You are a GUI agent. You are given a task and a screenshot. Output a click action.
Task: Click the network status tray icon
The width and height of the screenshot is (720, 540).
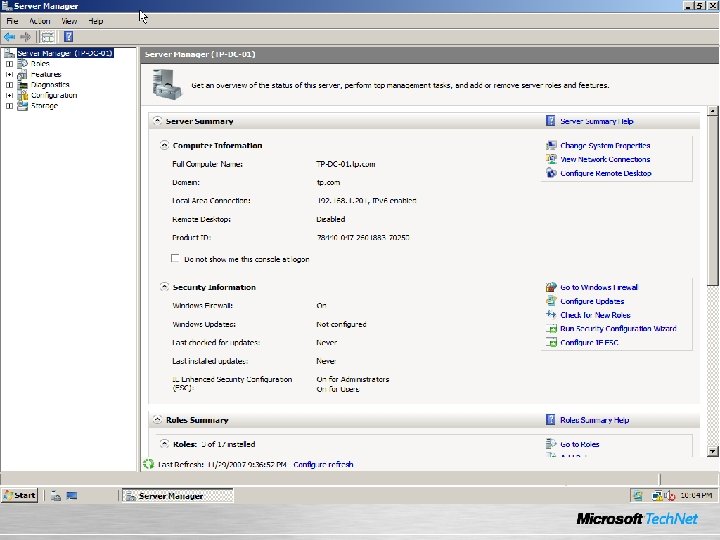pos(657,496)
